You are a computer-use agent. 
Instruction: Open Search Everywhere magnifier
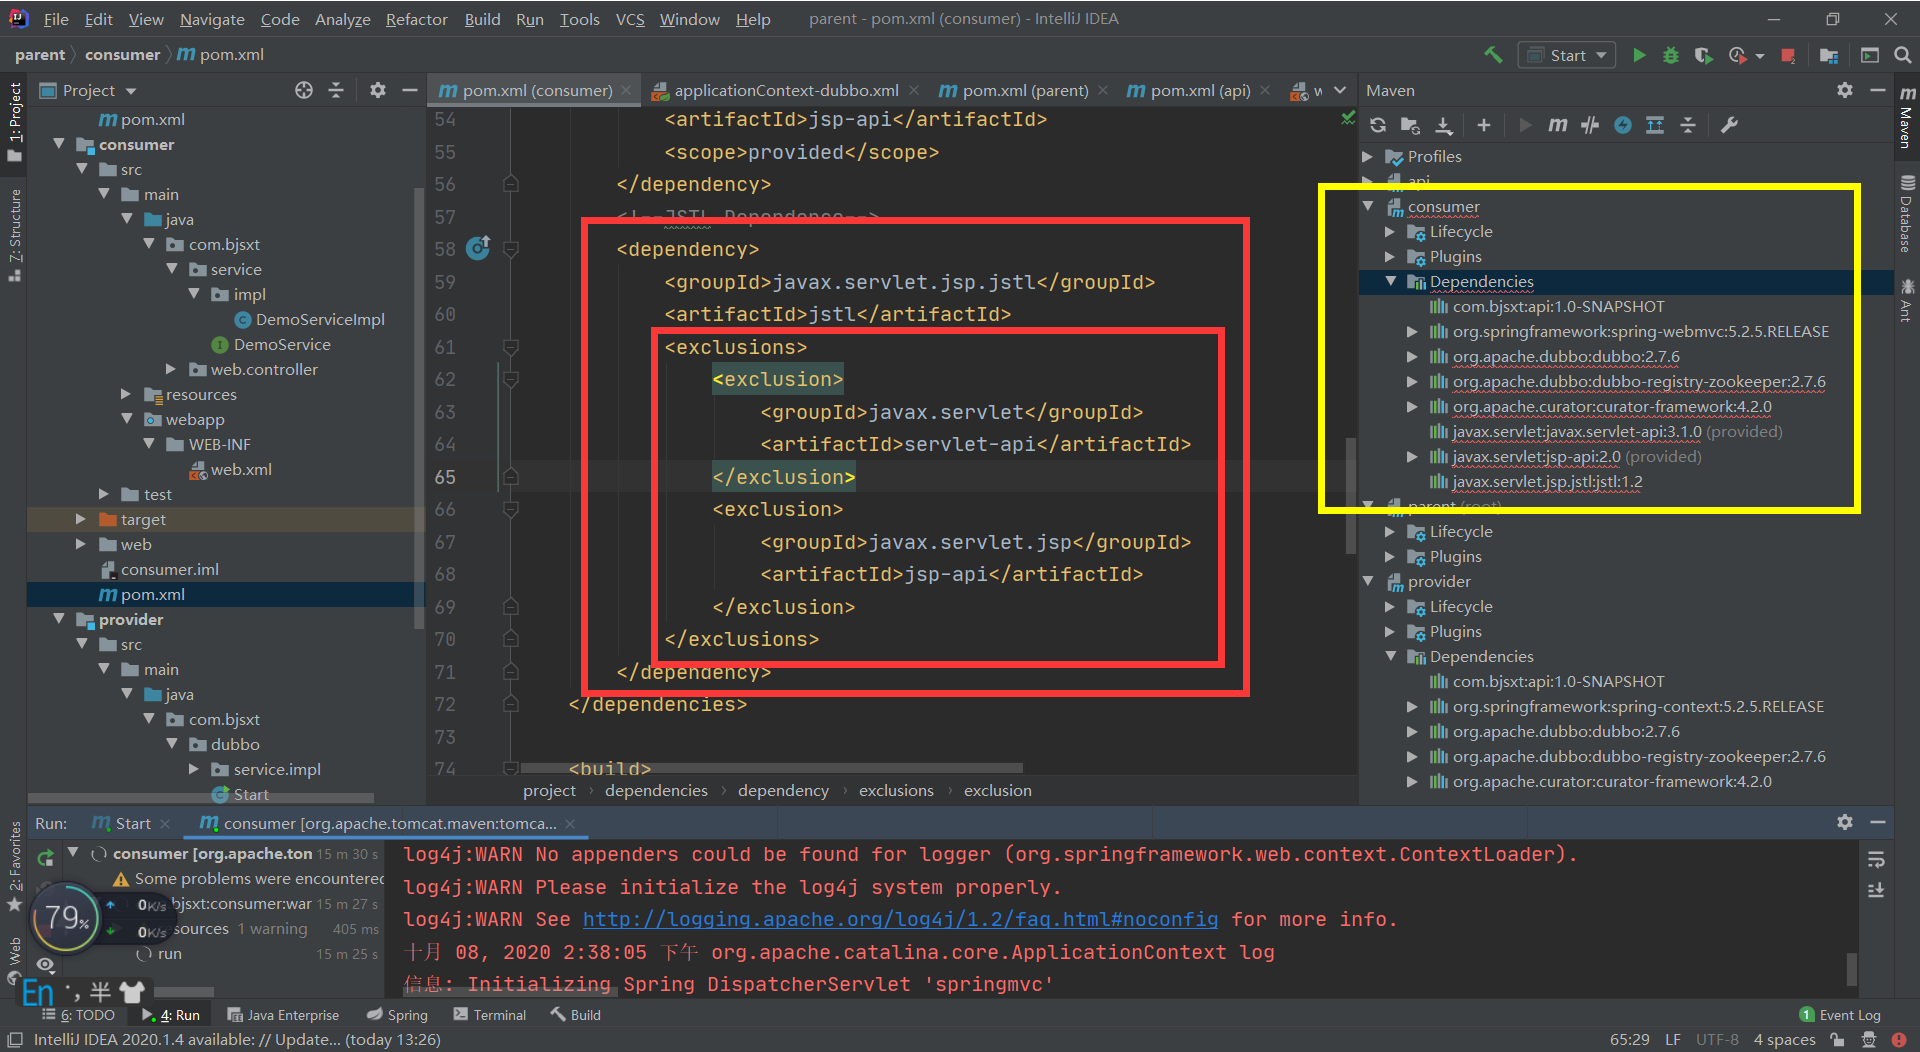[1903, 55]
